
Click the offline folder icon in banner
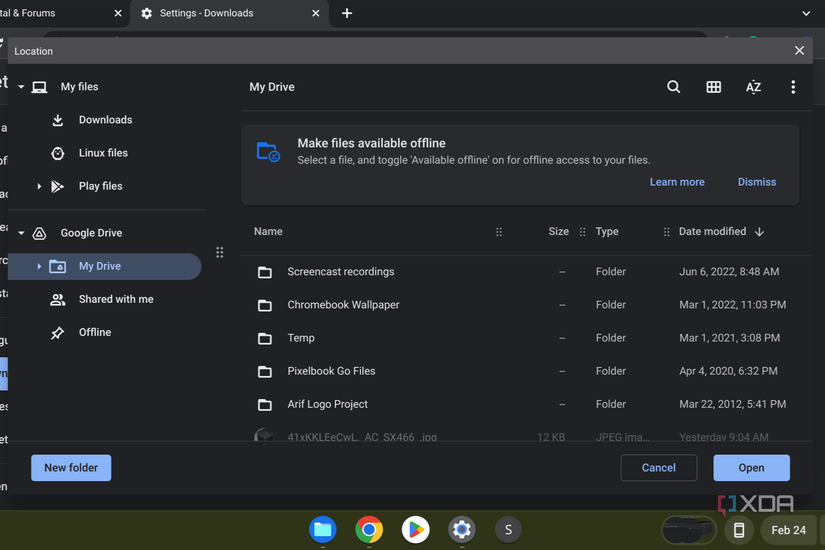(x=268, y=152)
